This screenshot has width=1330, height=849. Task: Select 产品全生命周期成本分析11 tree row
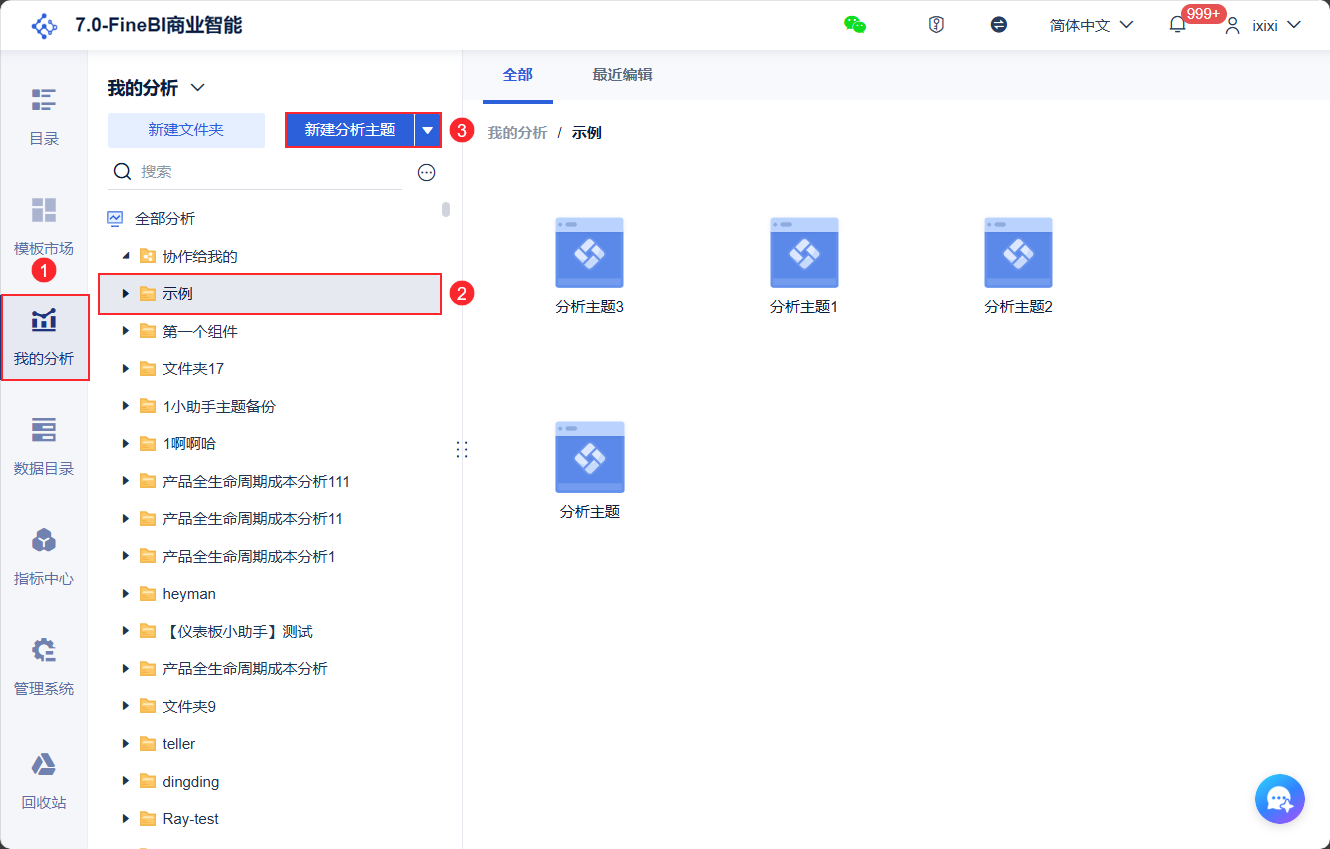tap(270, 518)
